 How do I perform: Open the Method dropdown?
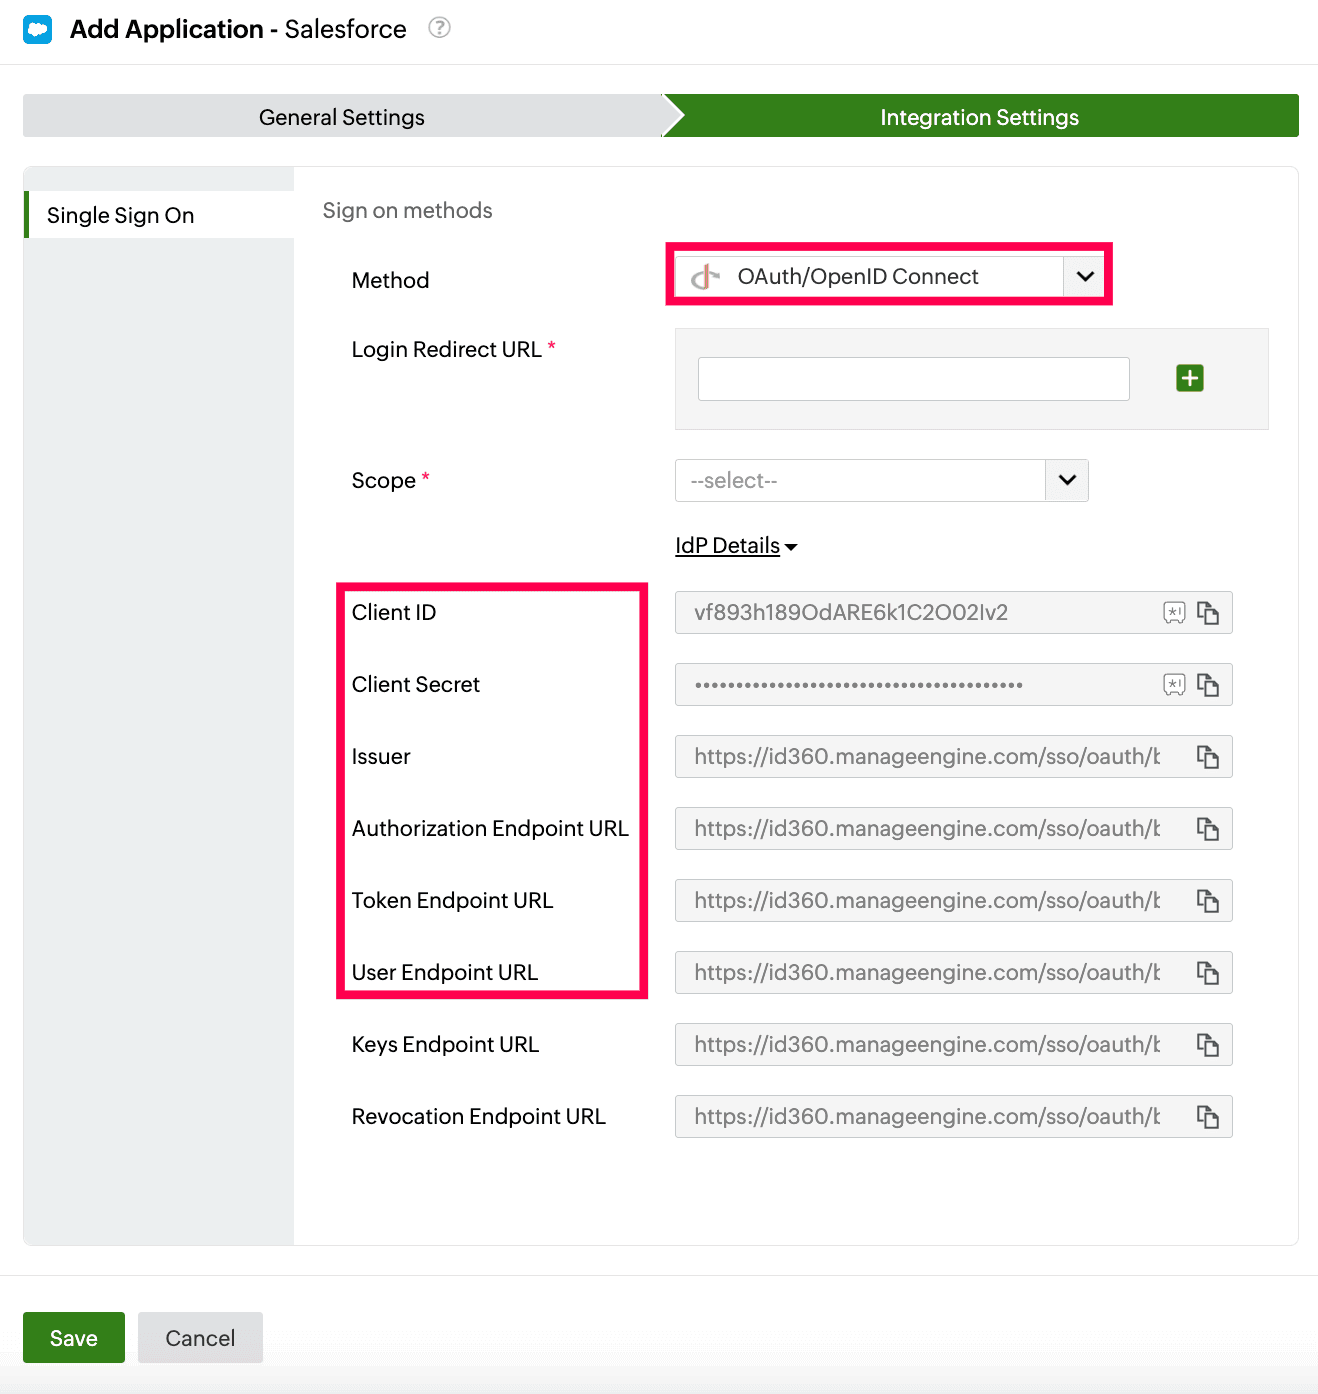[x=1085, y=276]
